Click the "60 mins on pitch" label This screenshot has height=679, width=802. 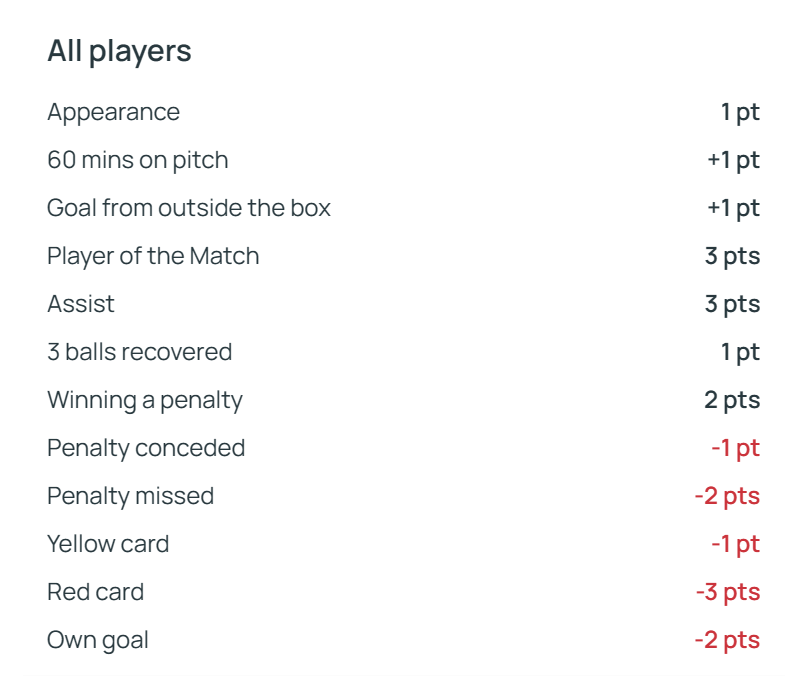coord(137,160)
